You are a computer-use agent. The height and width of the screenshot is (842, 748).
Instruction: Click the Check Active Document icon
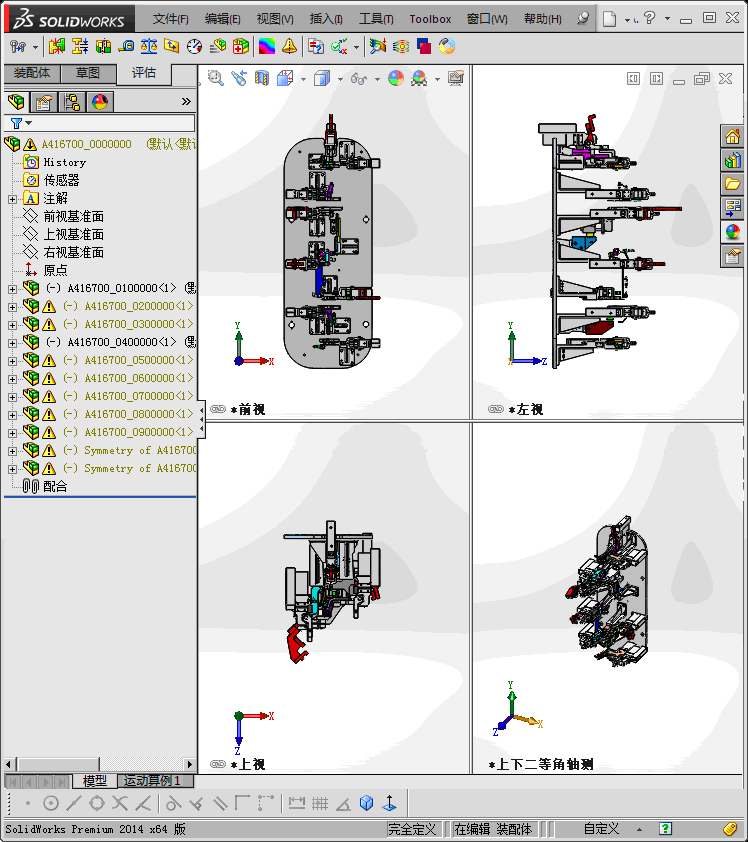pyautogui.click(x=339, y=47)
